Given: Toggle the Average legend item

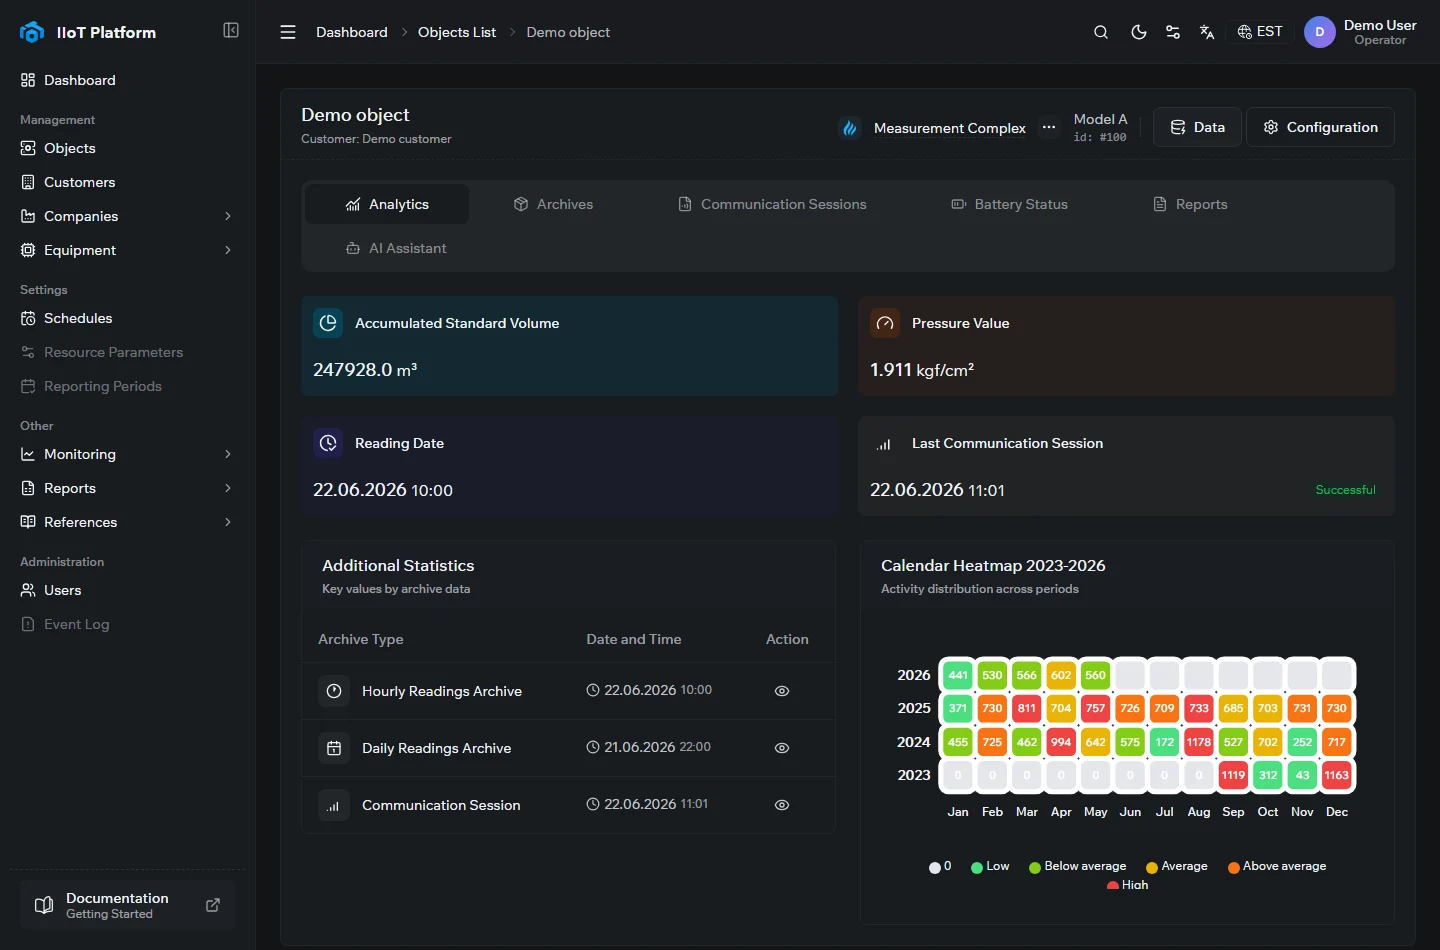Looking at the screenshot, I should (x=1177, y=866).
